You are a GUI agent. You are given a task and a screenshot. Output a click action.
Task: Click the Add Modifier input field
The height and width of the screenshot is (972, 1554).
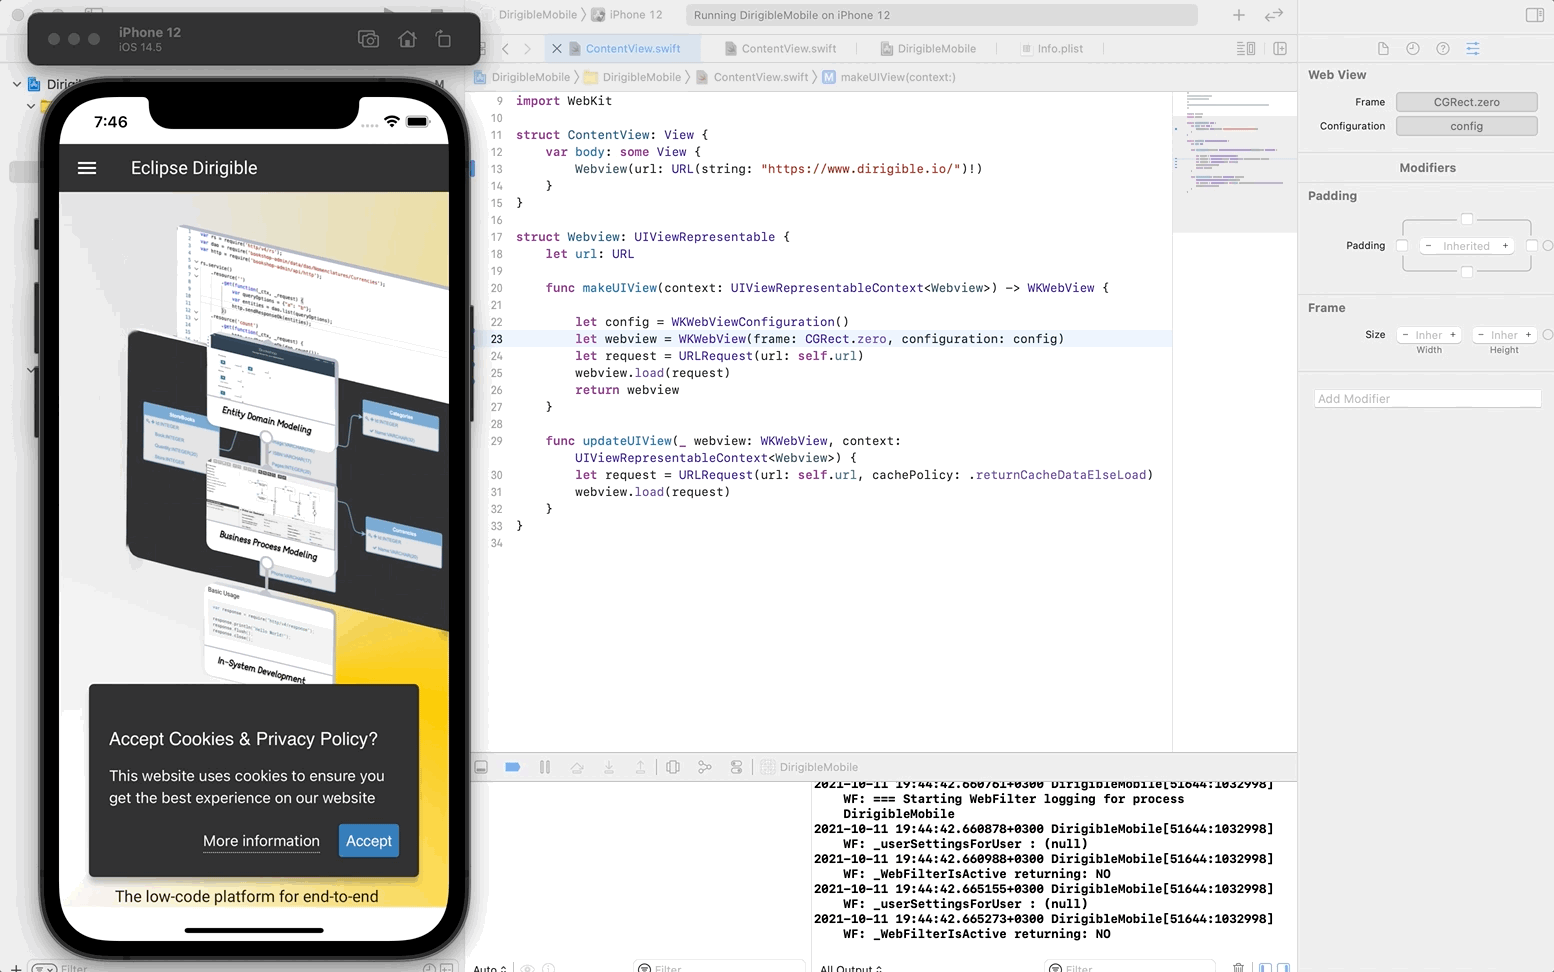click(1427, 398)
